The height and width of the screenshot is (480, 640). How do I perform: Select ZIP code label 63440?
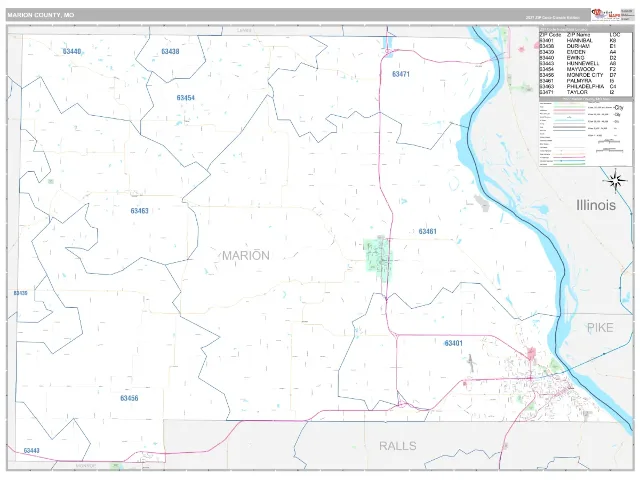72,51
